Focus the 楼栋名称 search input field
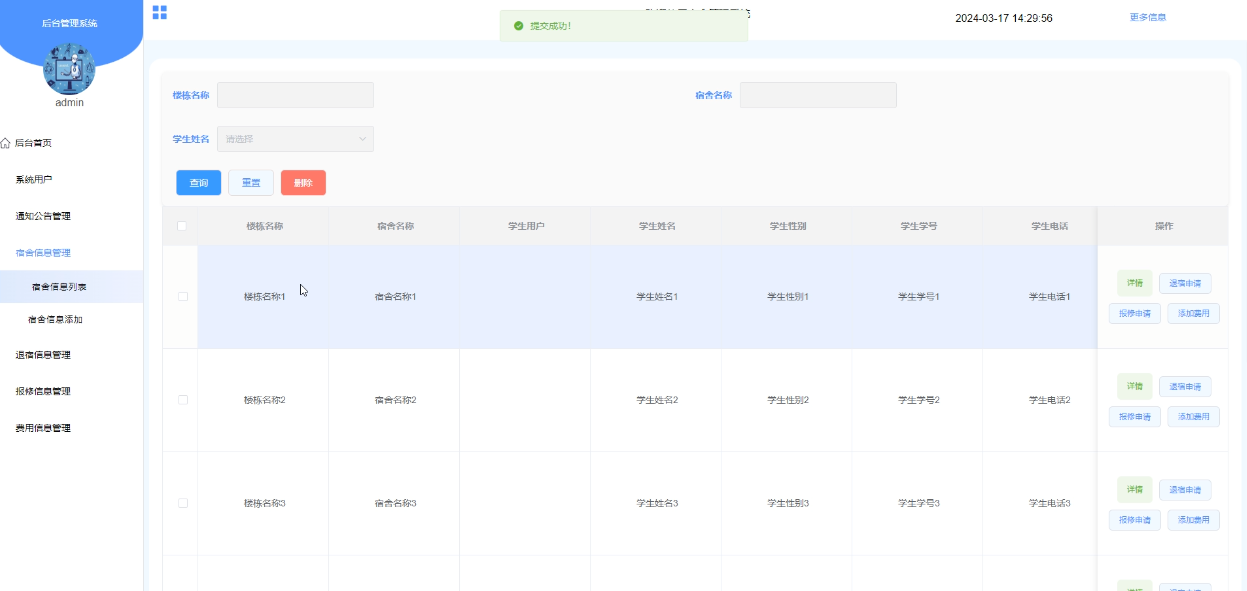Viewport: 1247px width, 591px height. click(x=295, y=95)
